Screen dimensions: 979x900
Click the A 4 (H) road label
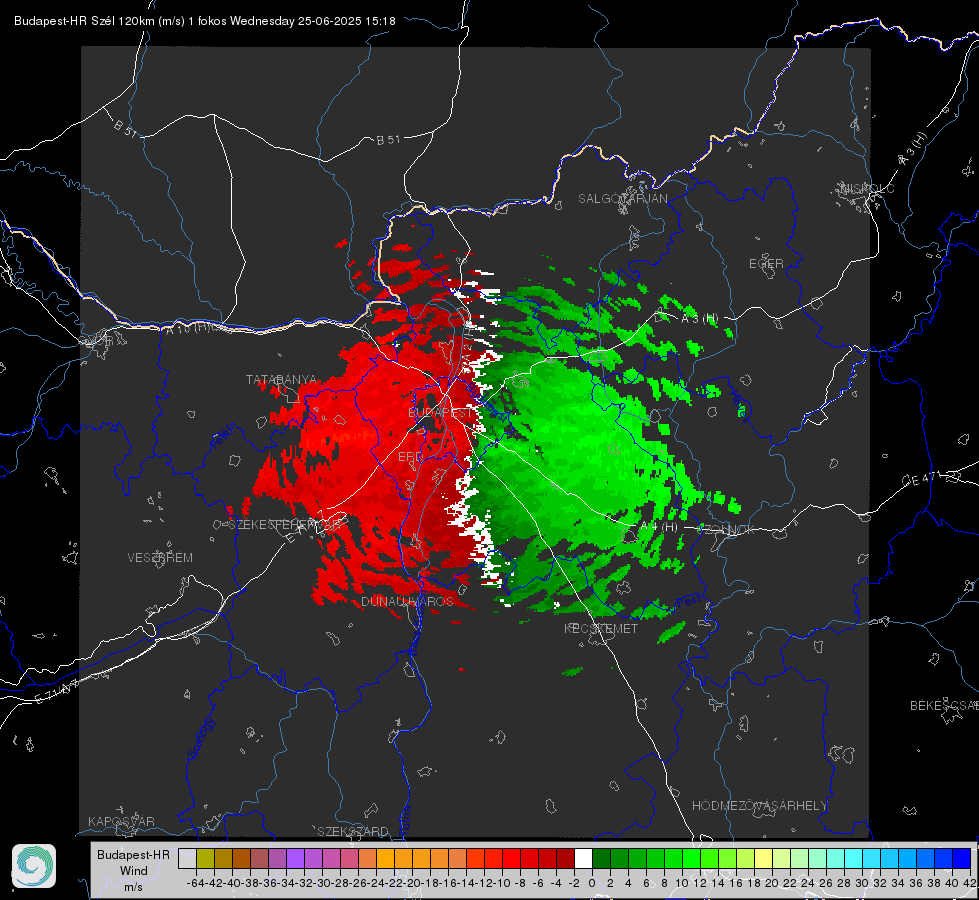click(659, 527)
